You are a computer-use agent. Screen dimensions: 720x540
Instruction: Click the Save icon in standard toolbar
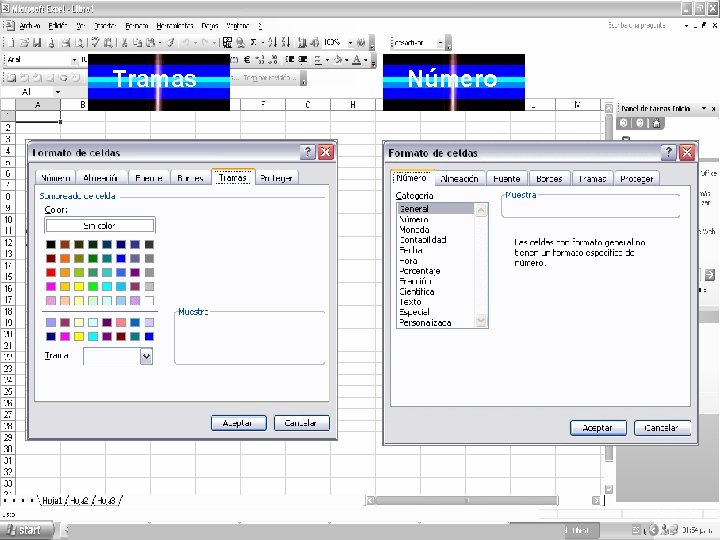coord(37,43)
